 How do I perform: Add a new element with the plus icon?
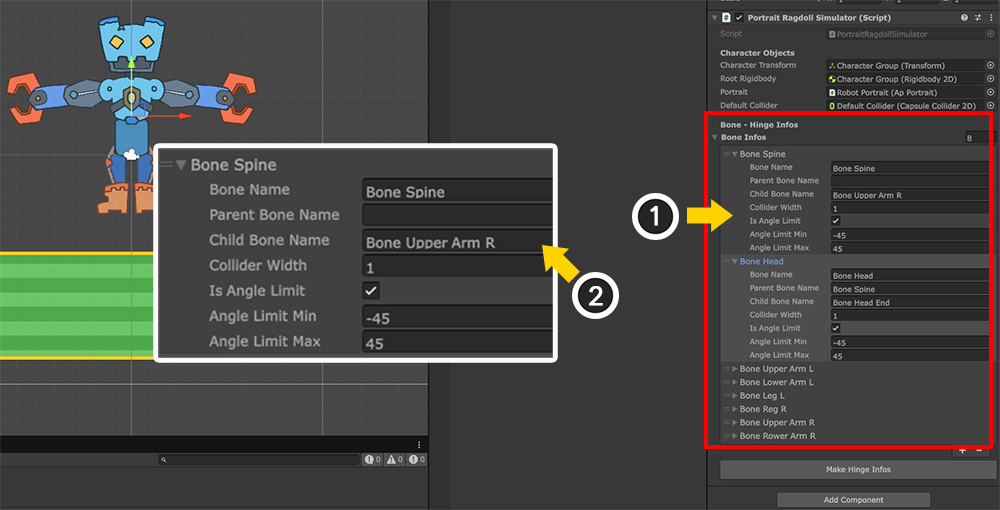(962, 451)
